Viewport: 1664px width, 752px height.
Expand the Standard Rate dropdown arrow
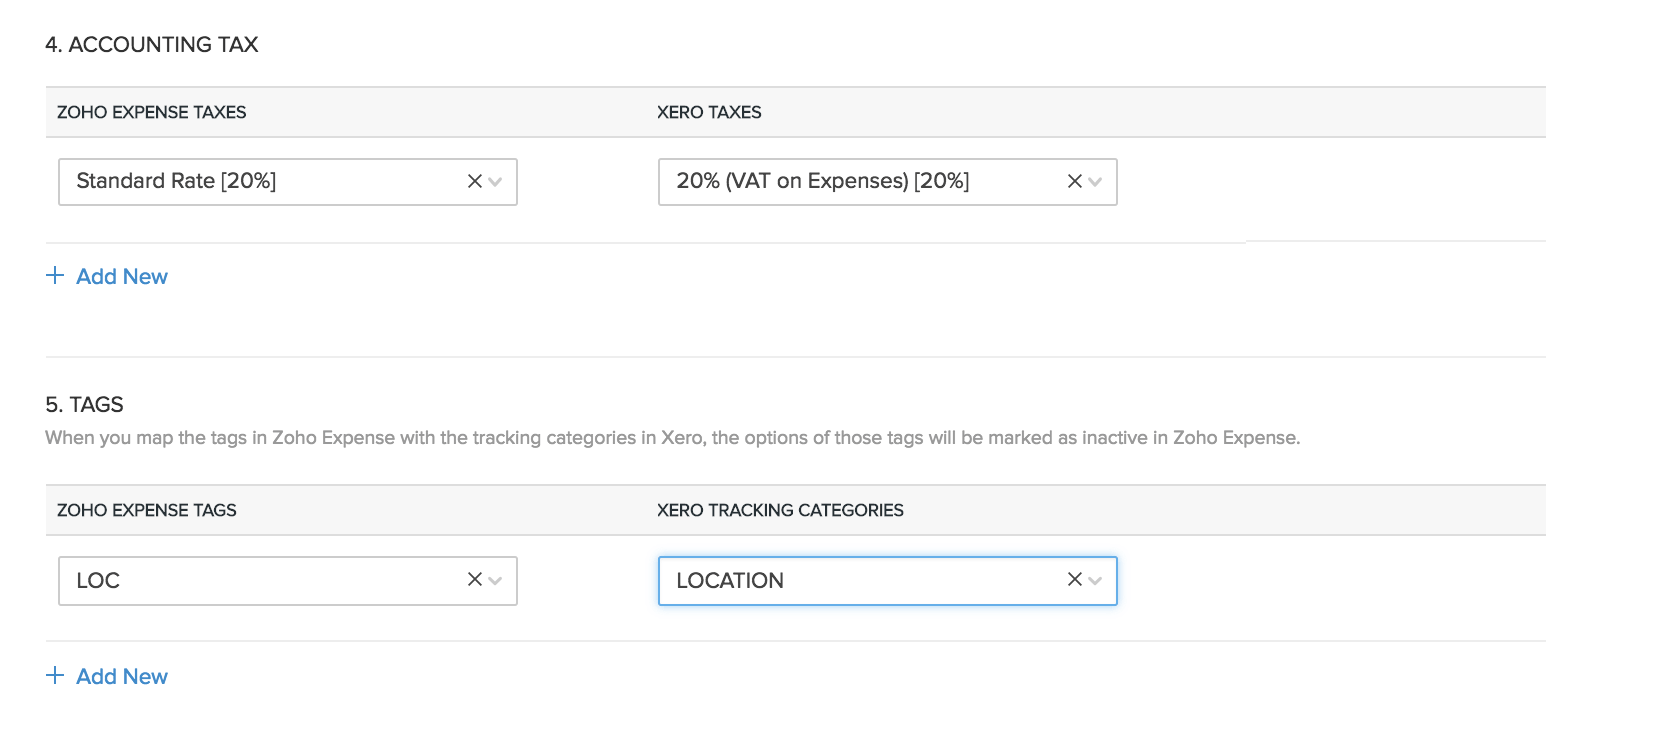(495, 182)
